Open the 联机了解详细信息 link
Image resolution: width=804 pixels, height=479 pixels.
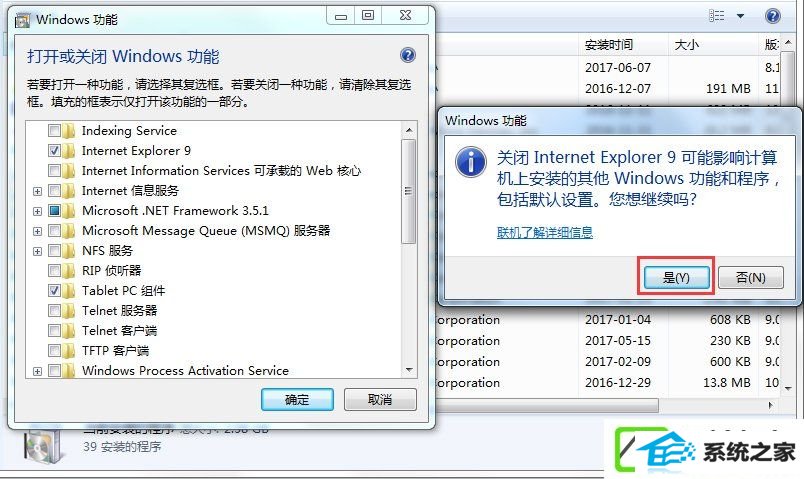tap(545, 233)
